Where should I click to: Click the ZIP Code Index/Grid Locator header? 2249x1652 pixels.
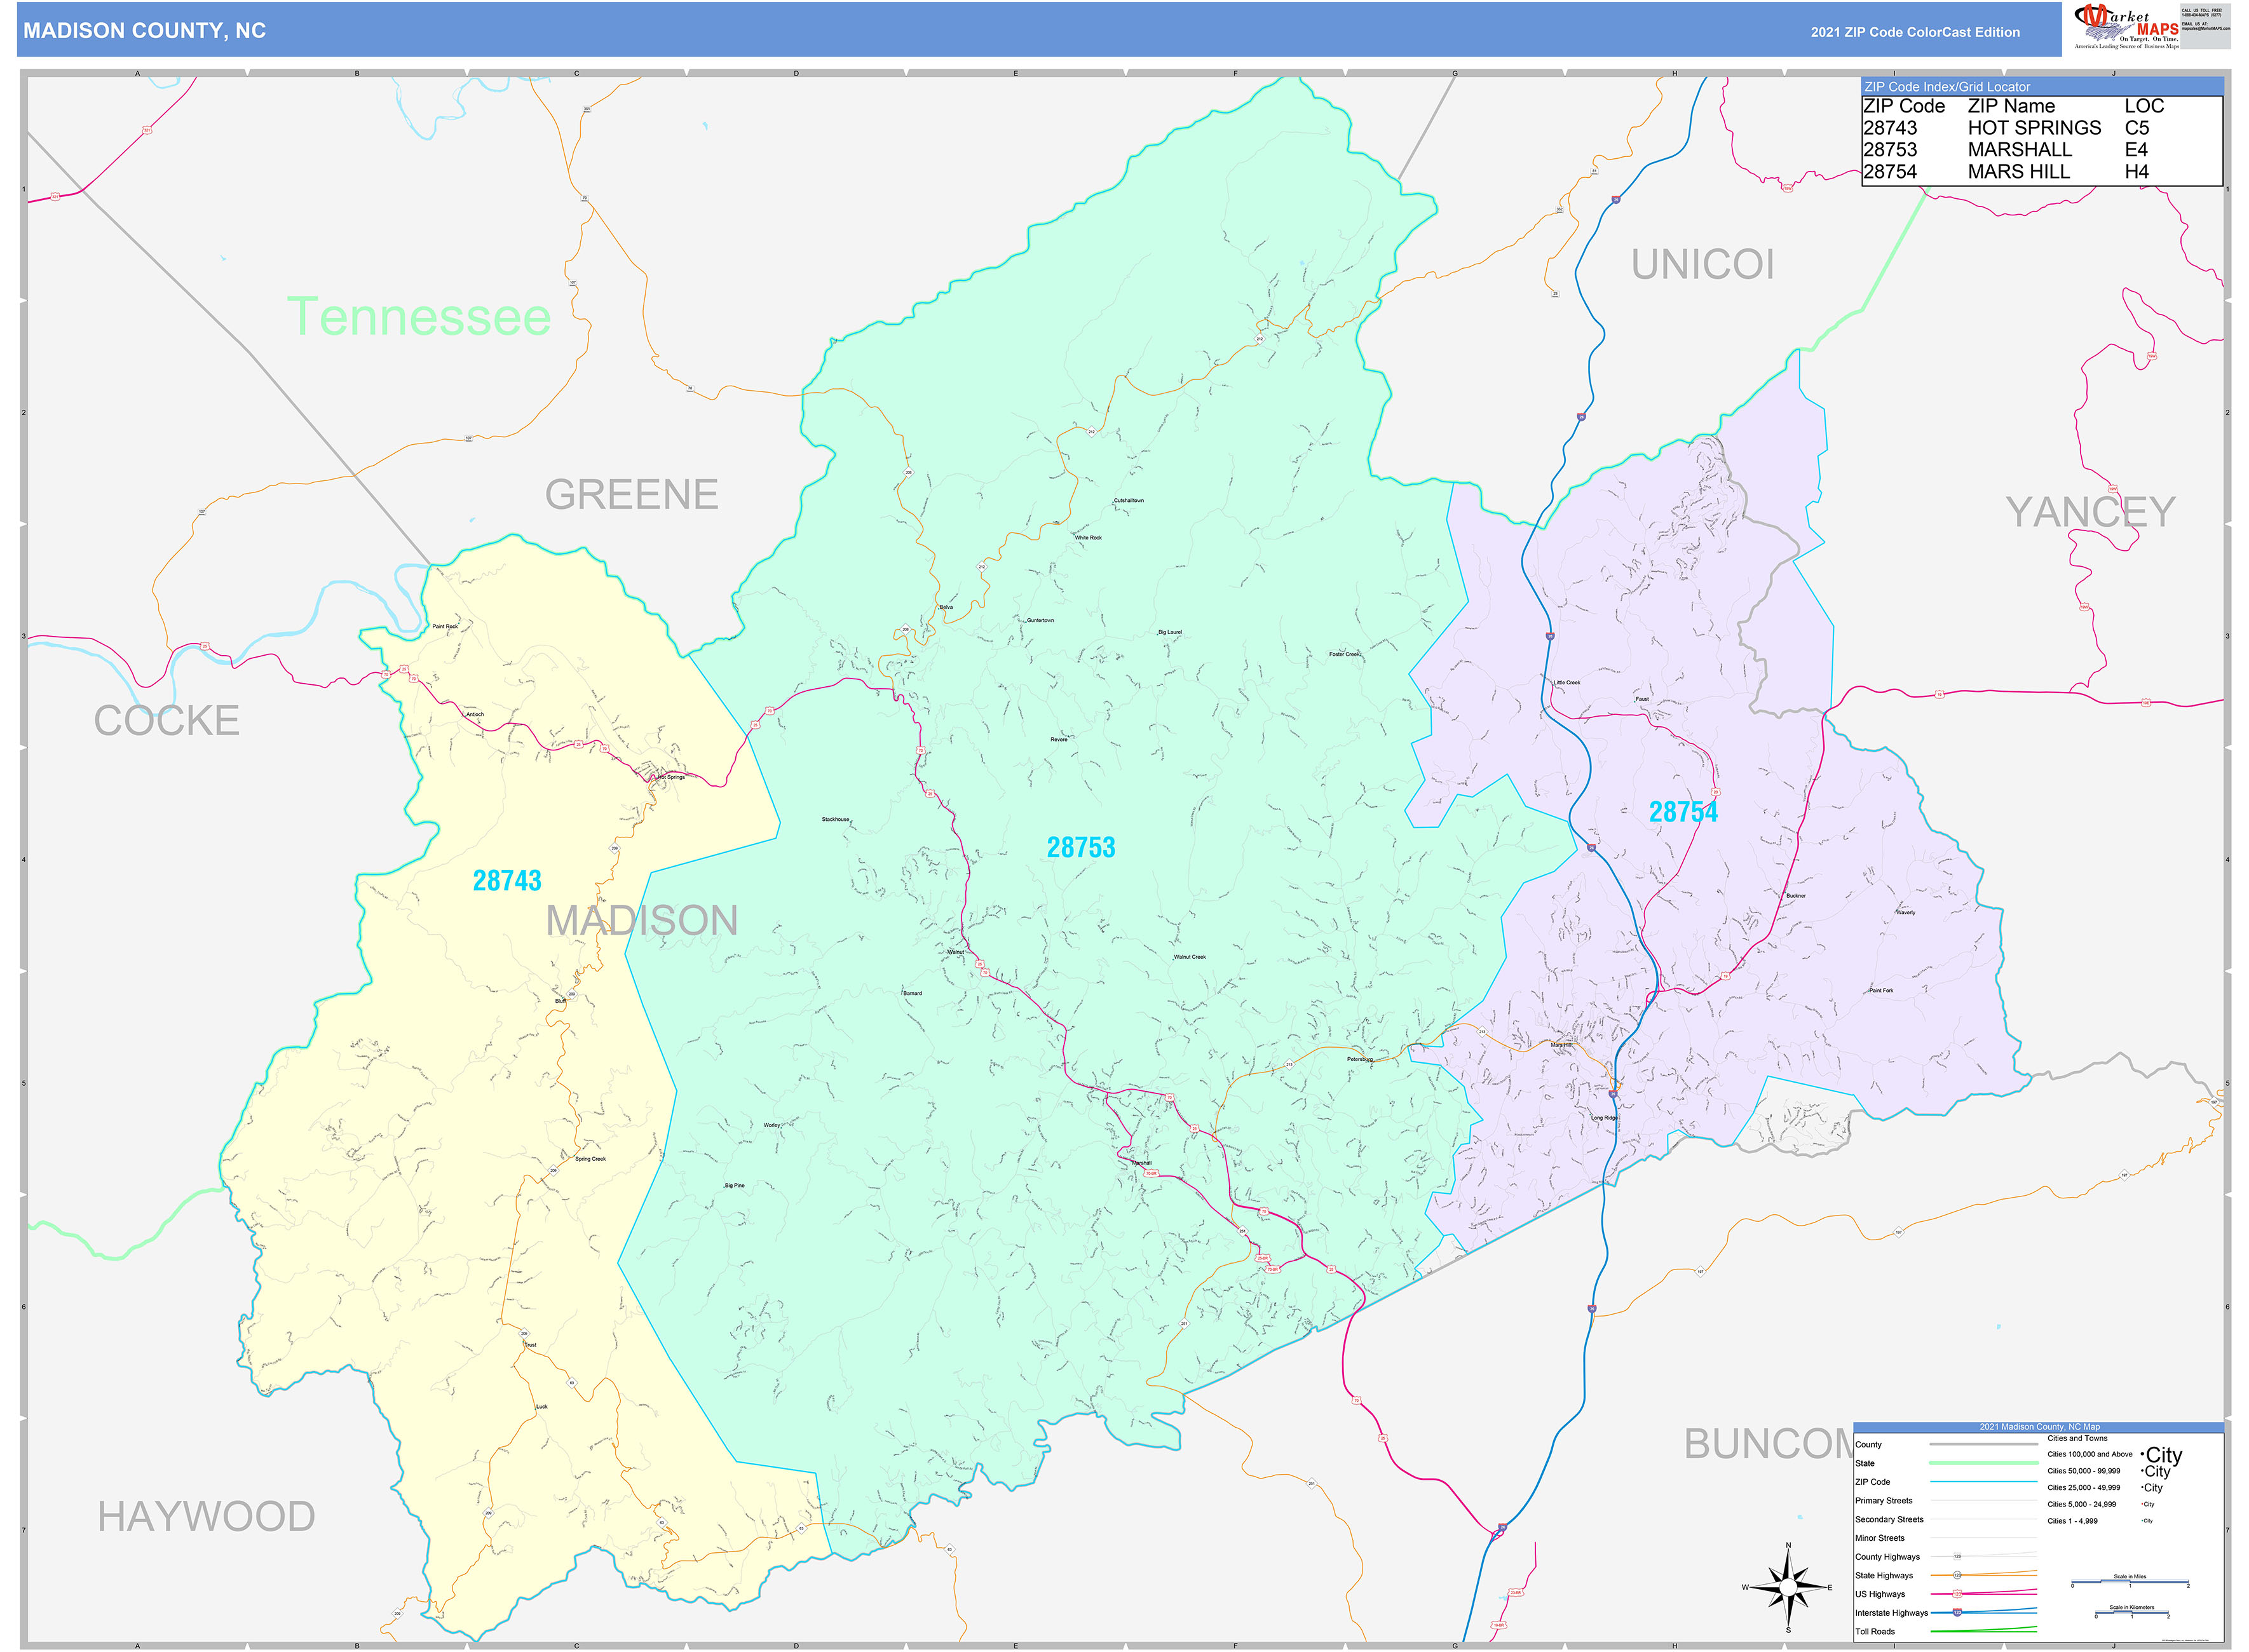(x=1946, y=87)
